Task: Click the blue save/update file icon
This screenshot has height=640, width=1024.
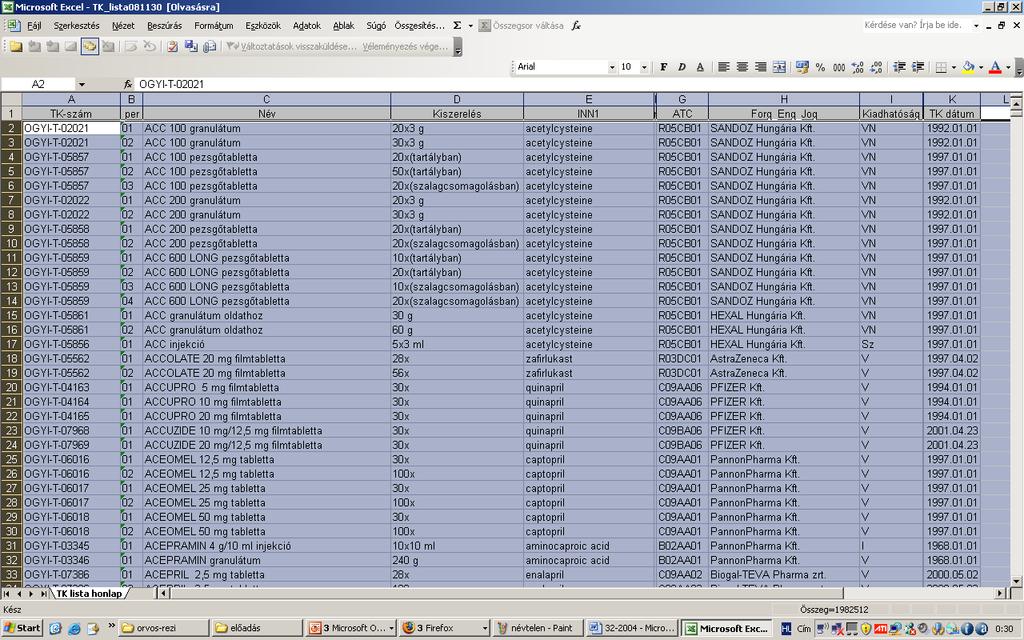Action: click(191, 46)
